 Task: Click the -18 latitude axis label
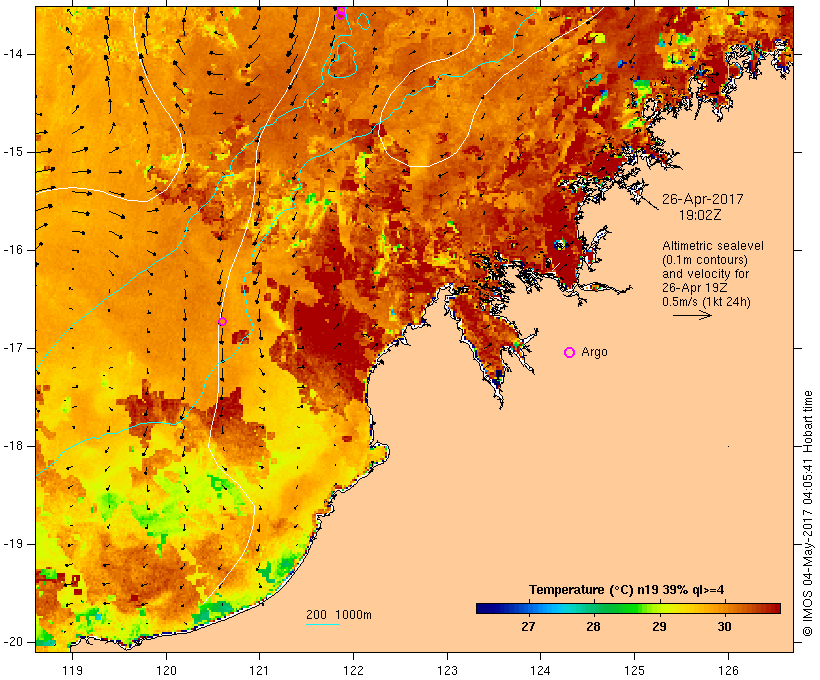(x=12, y=446)
